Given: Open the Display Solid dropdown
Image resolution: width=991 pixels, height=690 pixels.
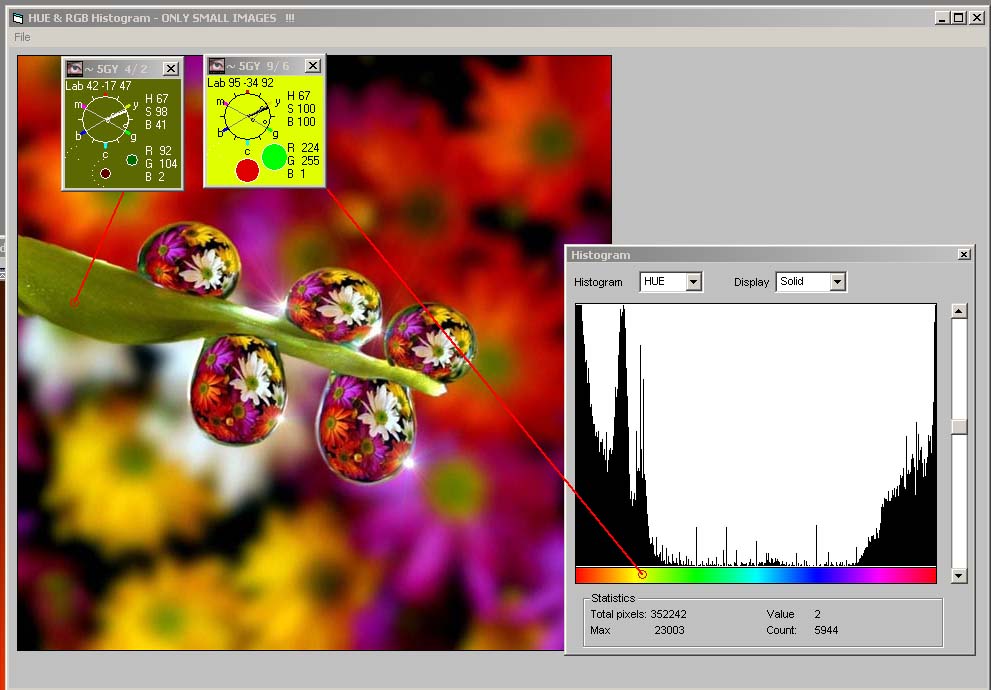Looking at the screenshot, I should coord(838,282).
